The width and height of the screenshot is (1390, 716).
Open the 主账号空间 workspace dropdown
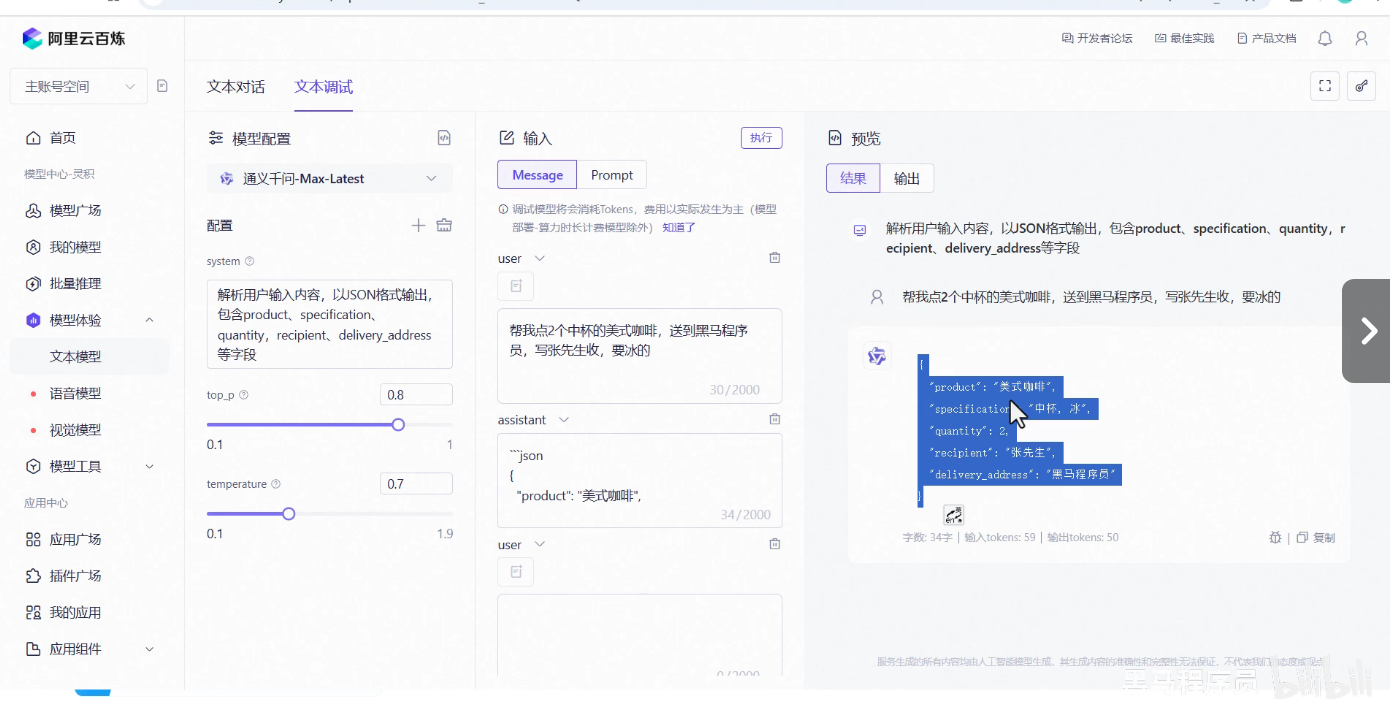coord(79,86)
